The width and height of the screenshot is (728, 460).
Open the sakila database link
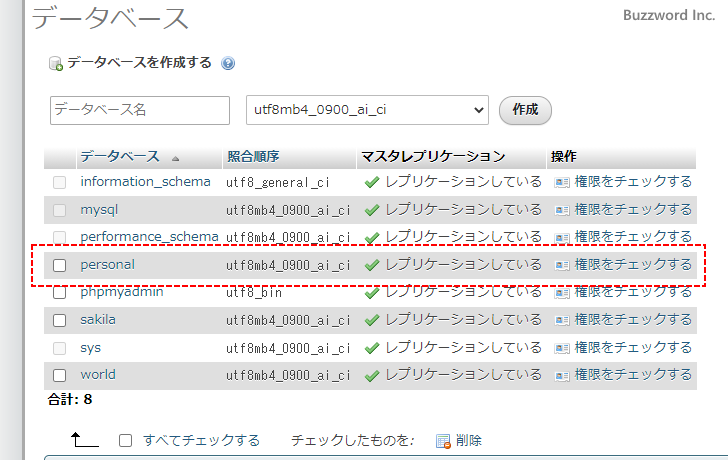98,319
